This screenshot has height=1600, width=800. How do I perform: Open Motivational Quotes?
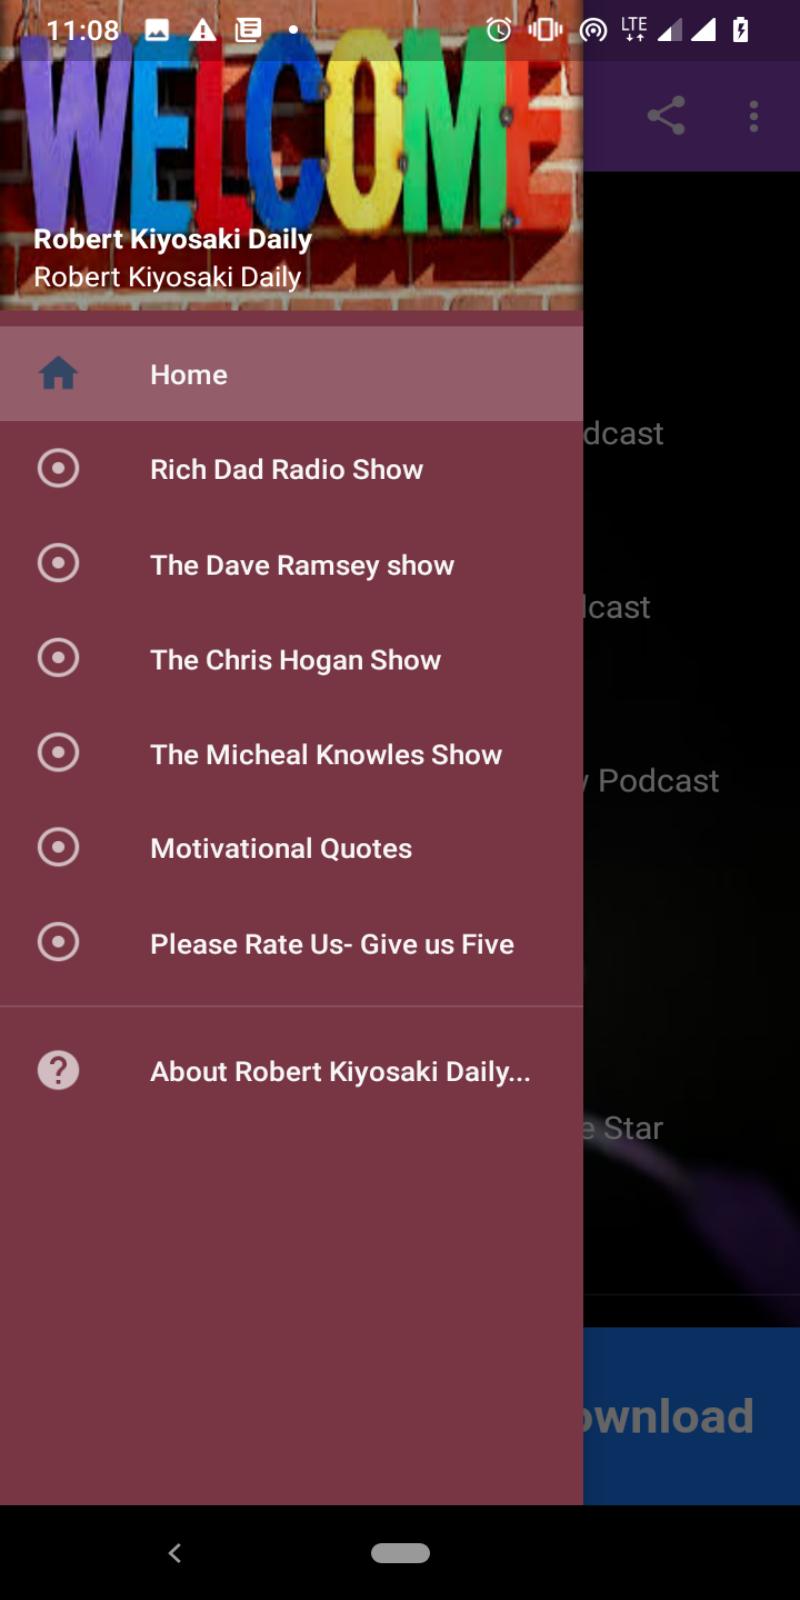pyautogui.click(x=291, y=847)
